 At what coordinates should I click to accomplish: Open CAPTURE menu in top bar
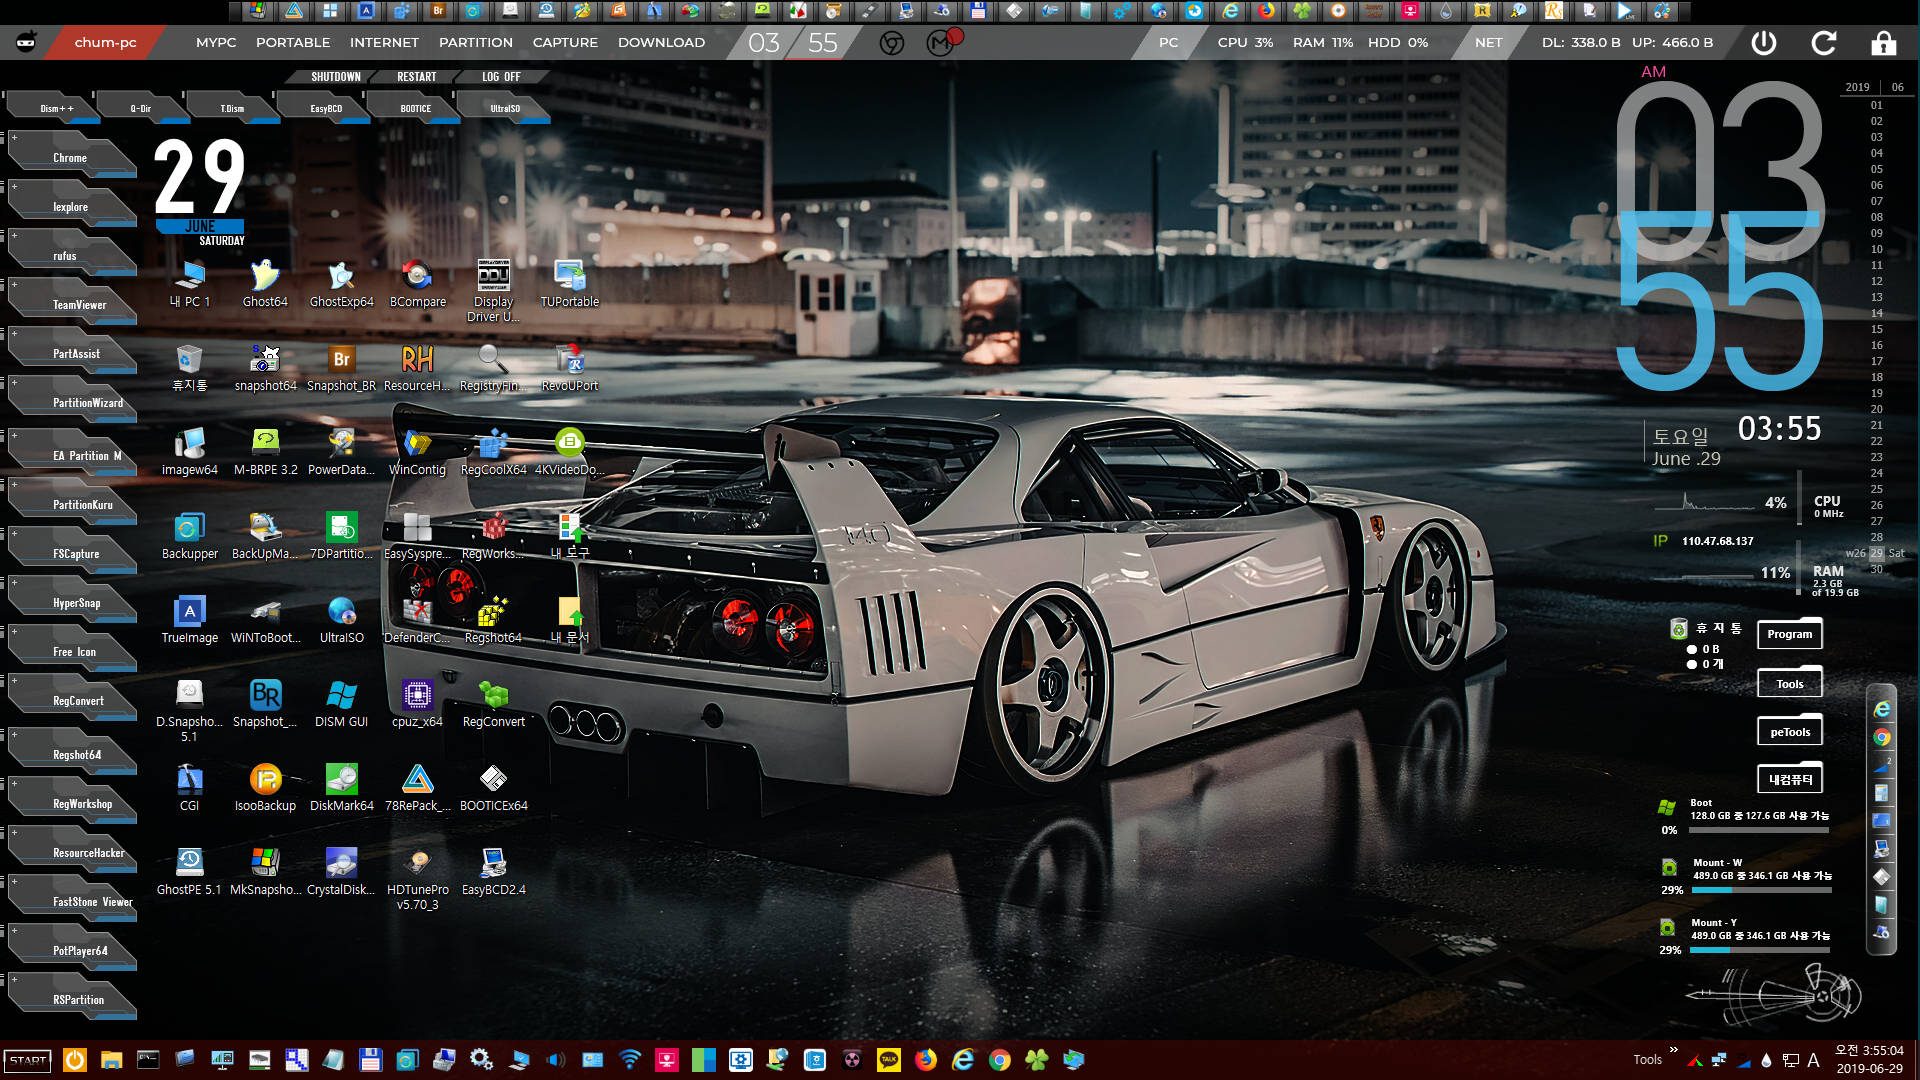(x=565, y=43)
